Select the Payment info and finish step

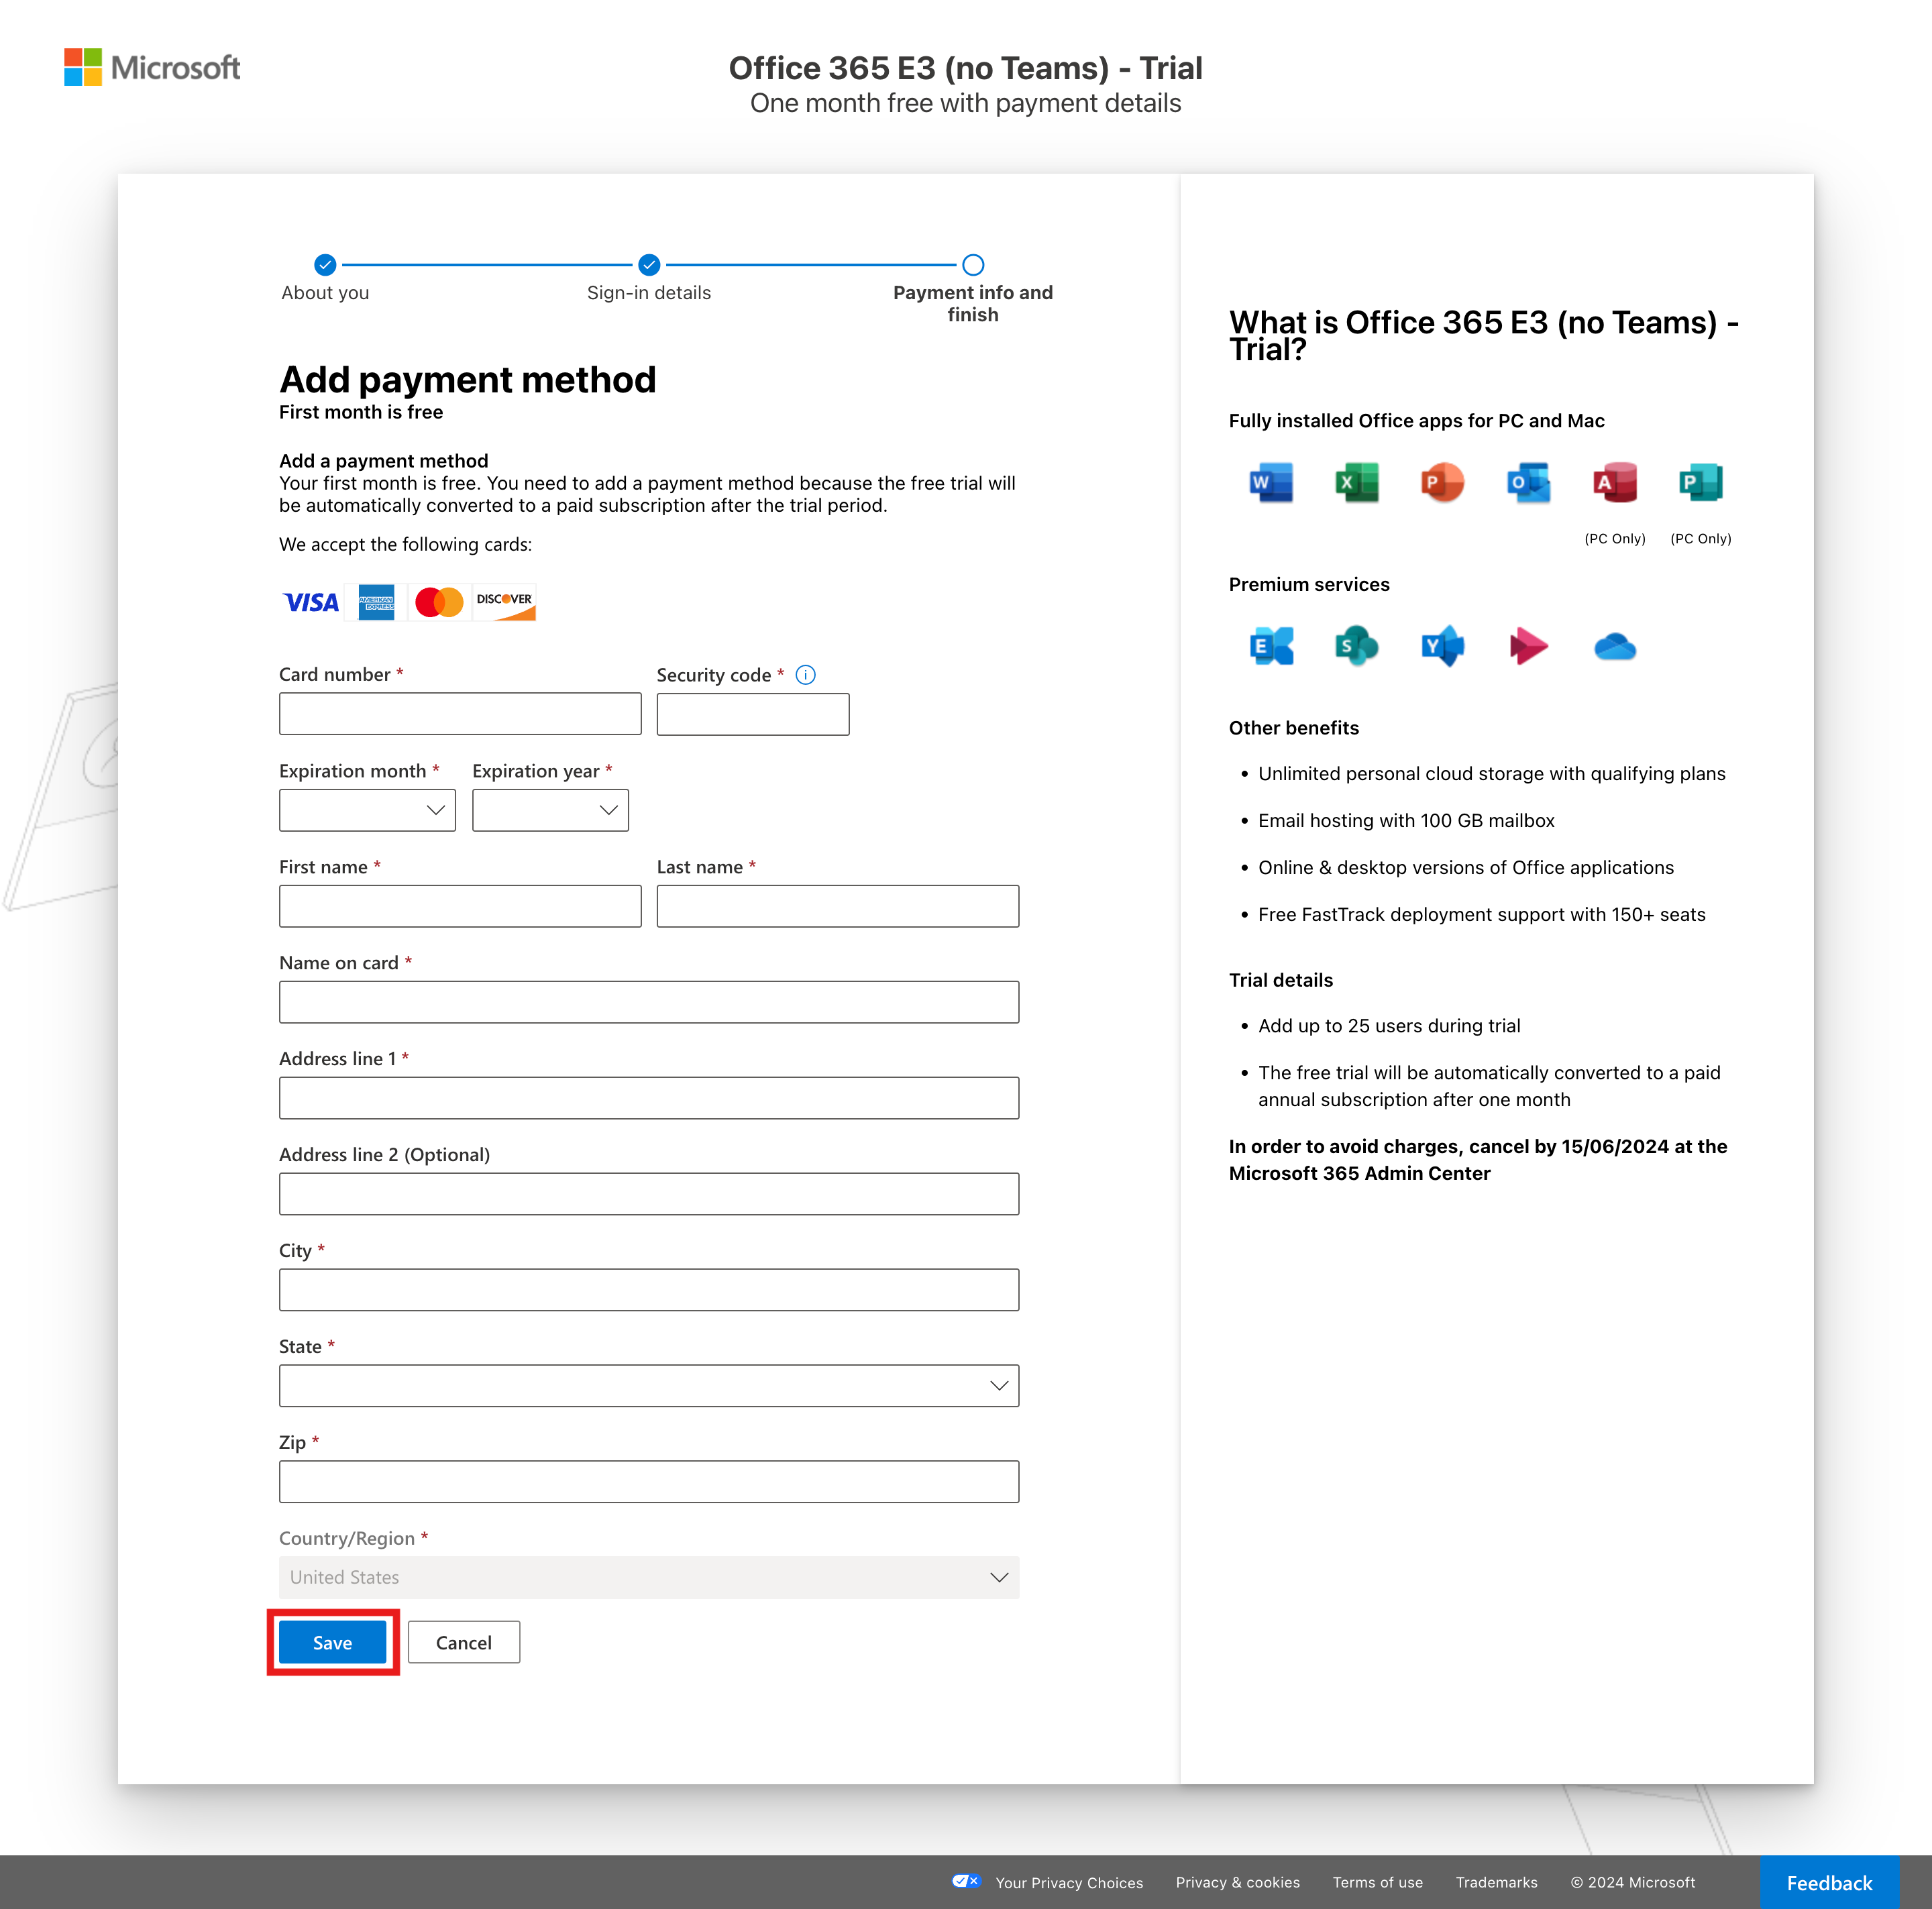click(x=973, y=265)
